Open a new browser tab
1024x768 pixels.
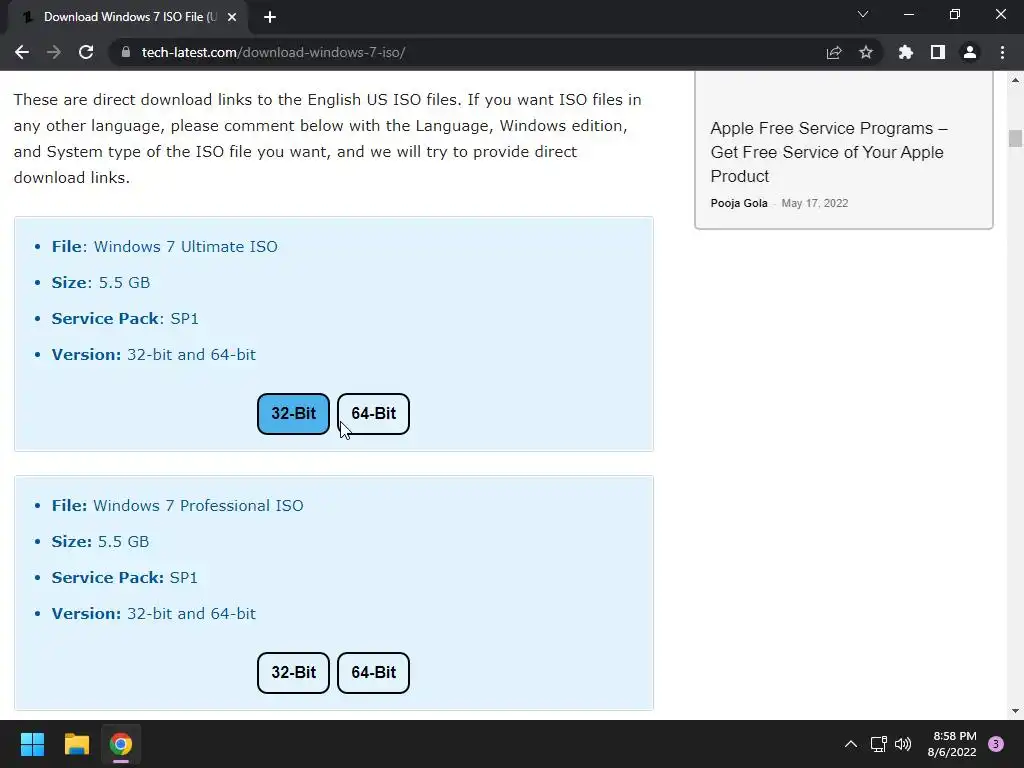point(270,17)
